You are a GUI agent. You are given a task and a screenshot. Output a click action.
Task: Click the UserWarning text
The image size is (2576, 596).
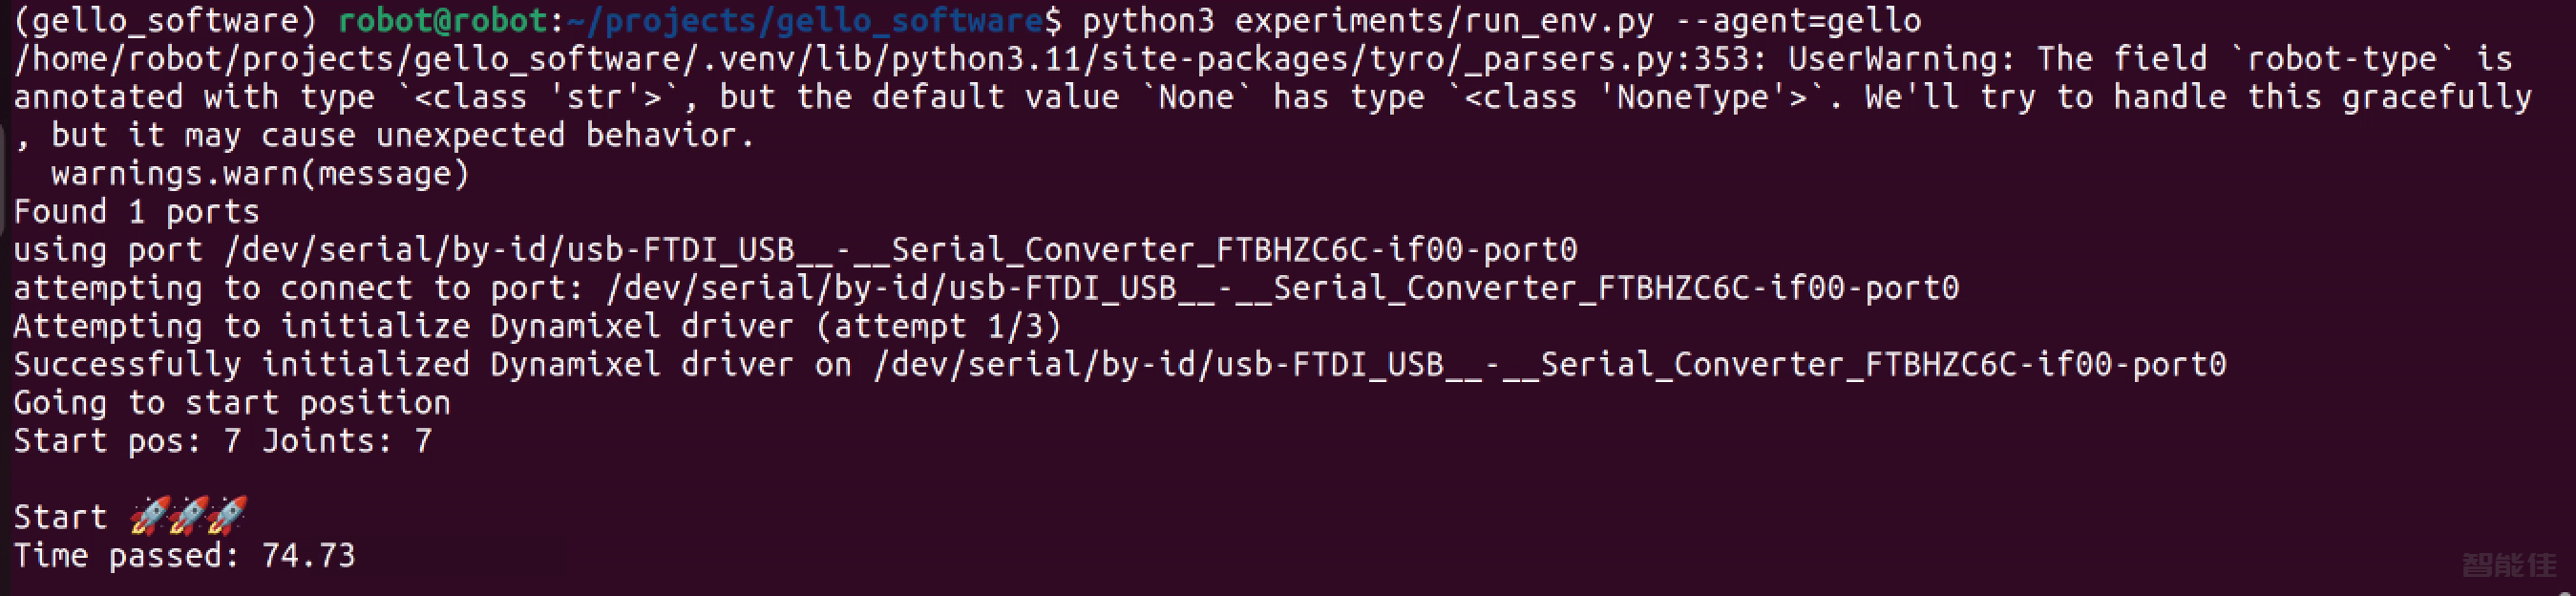click(1900, 59)
